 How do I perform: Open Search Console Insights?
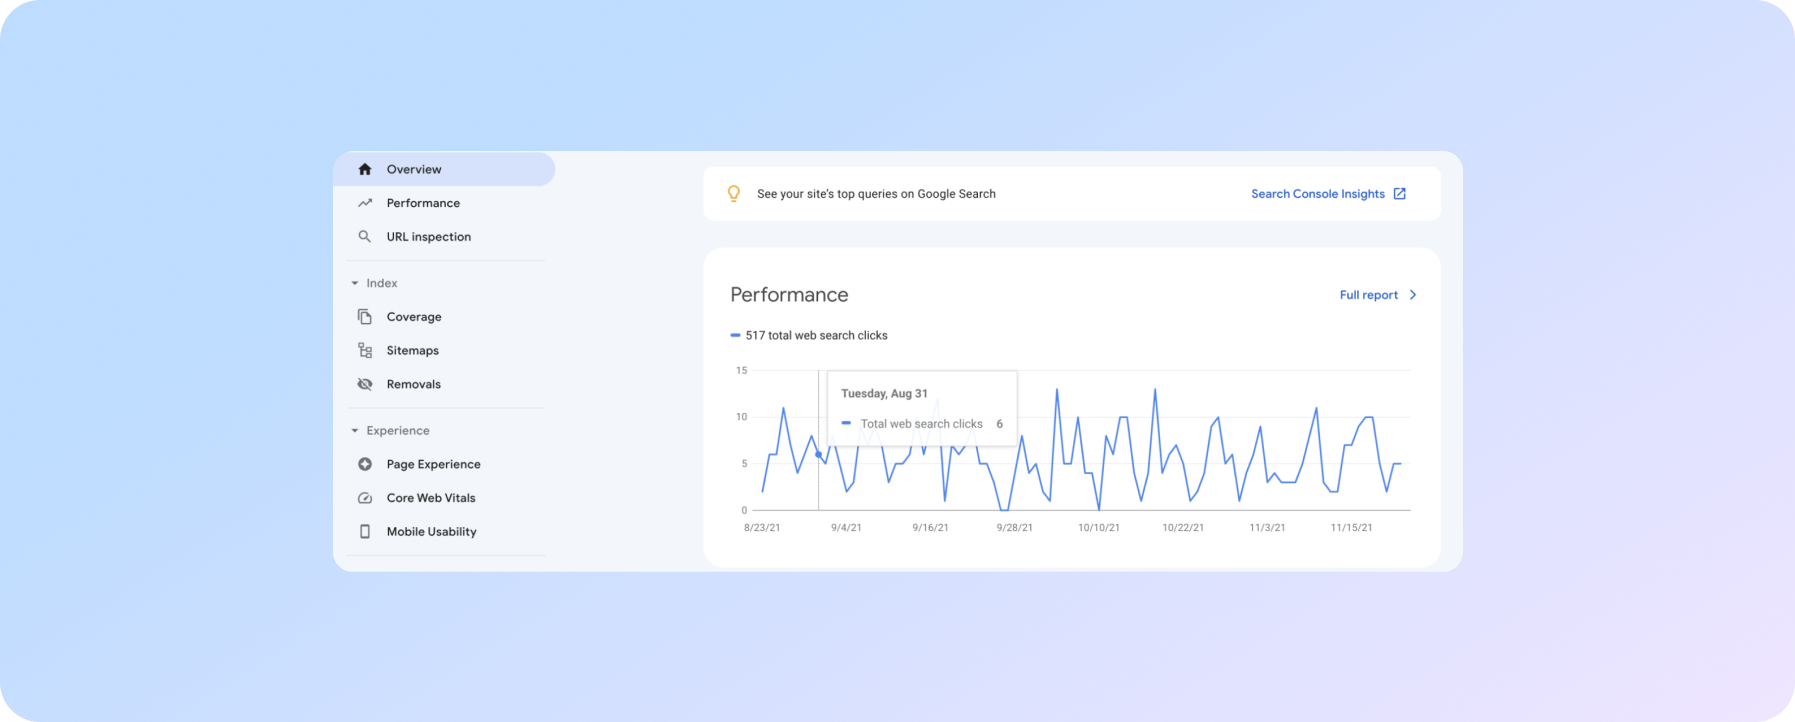pos(1317,193)
